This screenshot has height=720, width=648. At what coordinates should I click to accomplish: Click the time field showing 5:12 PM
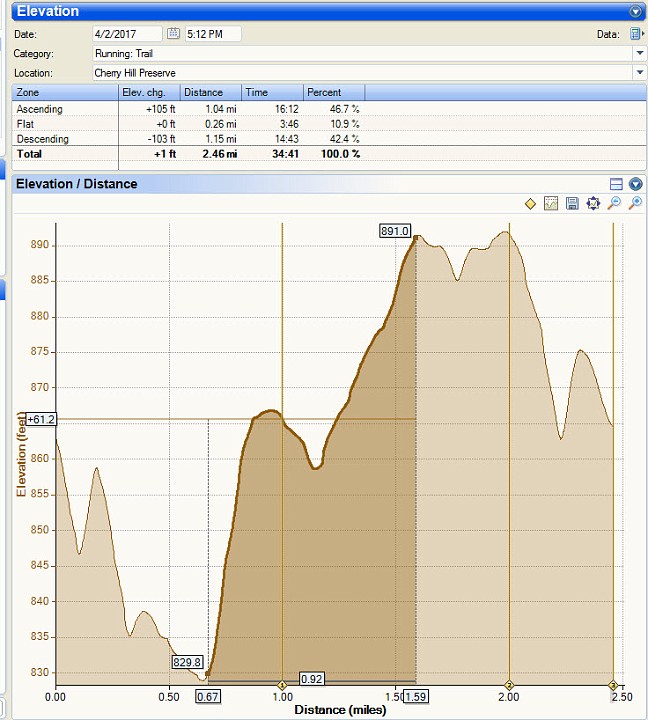coord(212,34)
